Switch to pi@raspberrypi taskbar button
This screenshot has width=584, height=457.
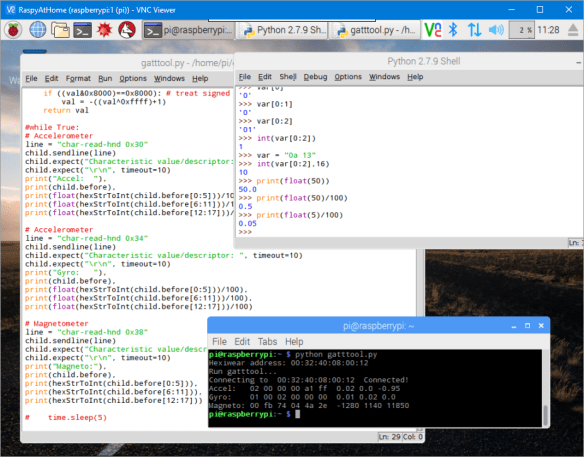point(188,30)
